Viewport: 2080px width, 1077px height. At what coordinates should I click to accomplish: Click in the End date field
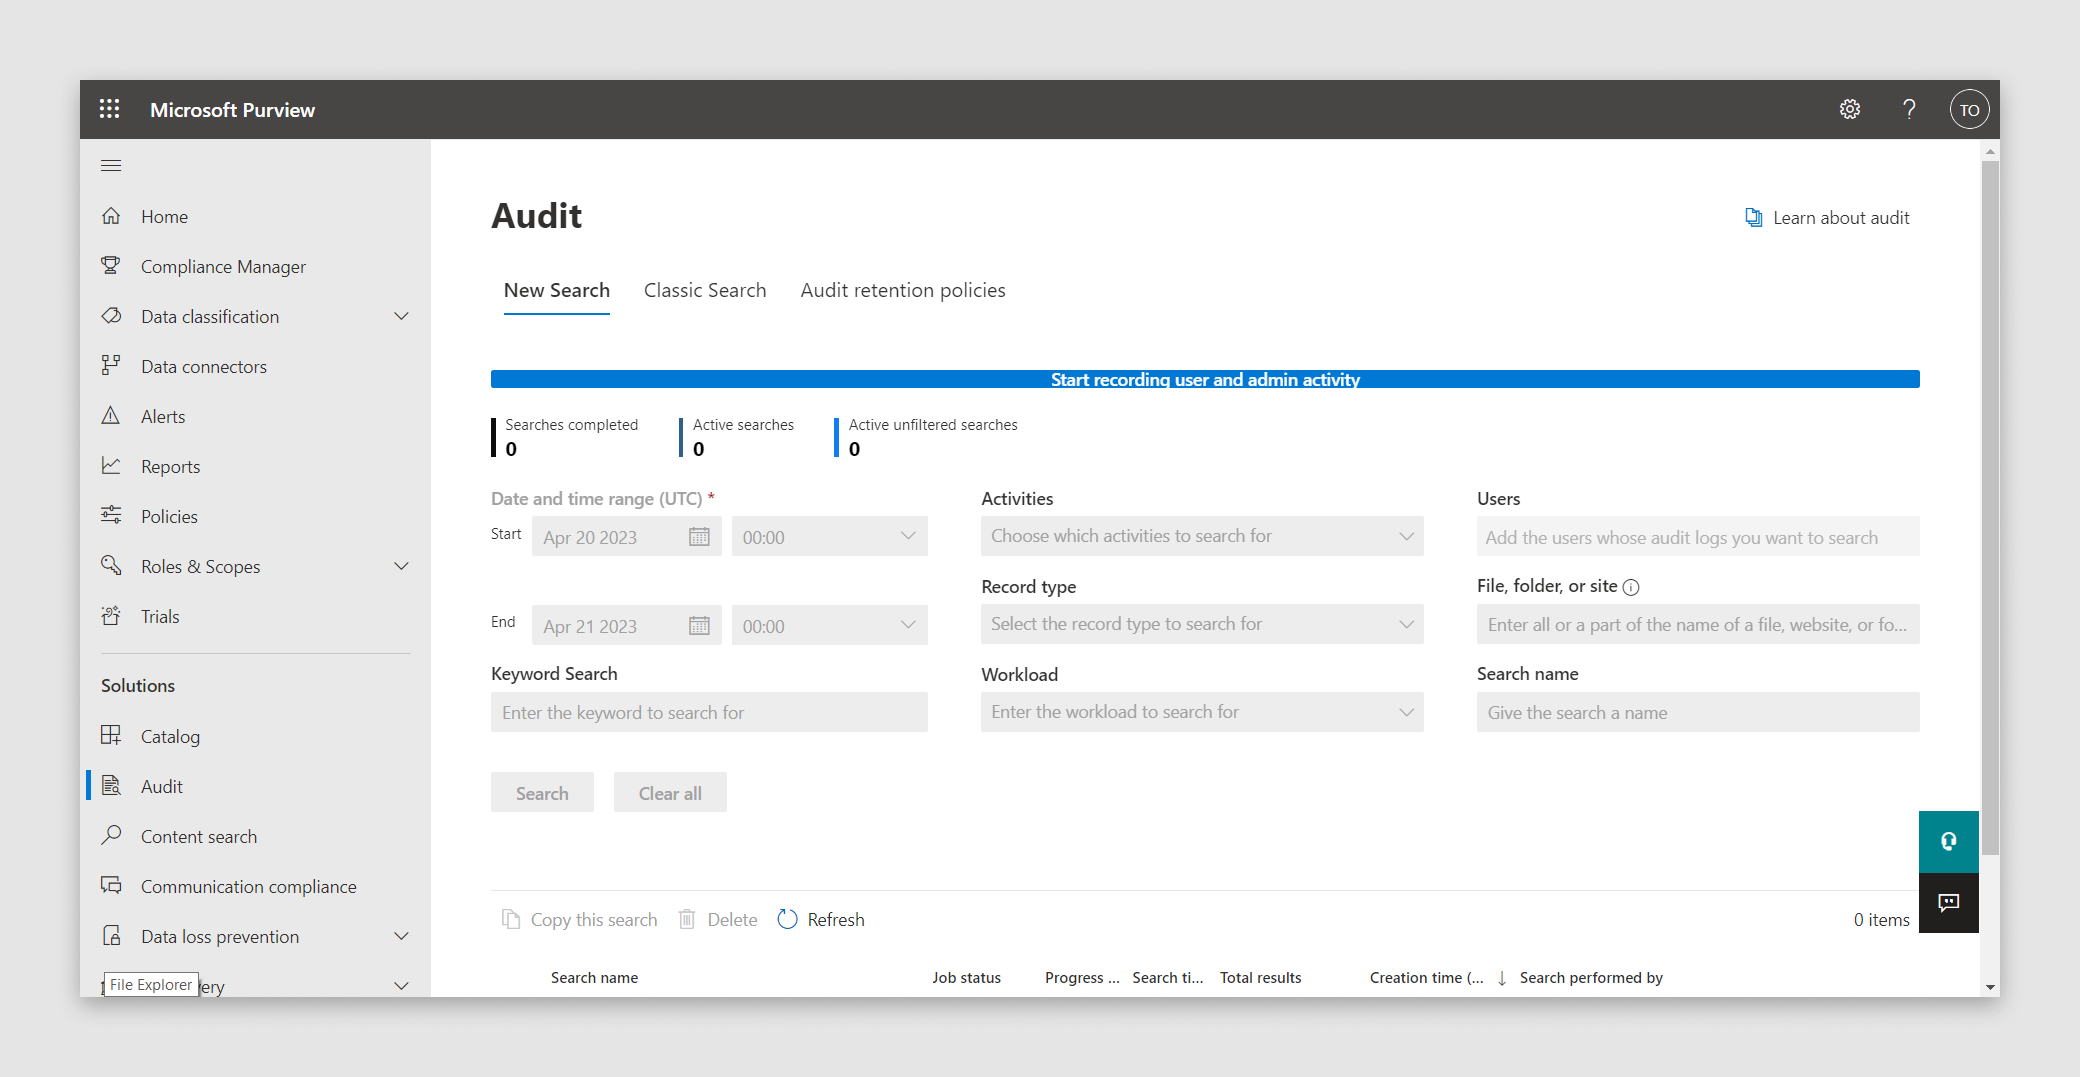coord(627,626)
